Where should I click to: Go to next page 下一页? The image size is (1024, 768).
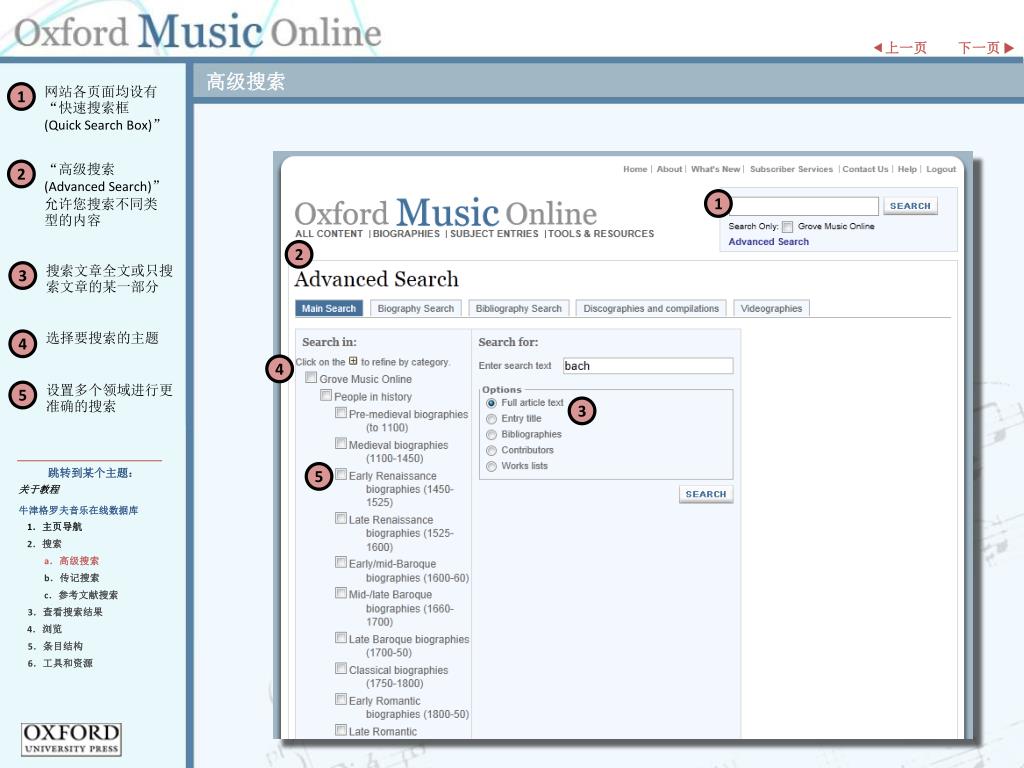pos(985,48)
